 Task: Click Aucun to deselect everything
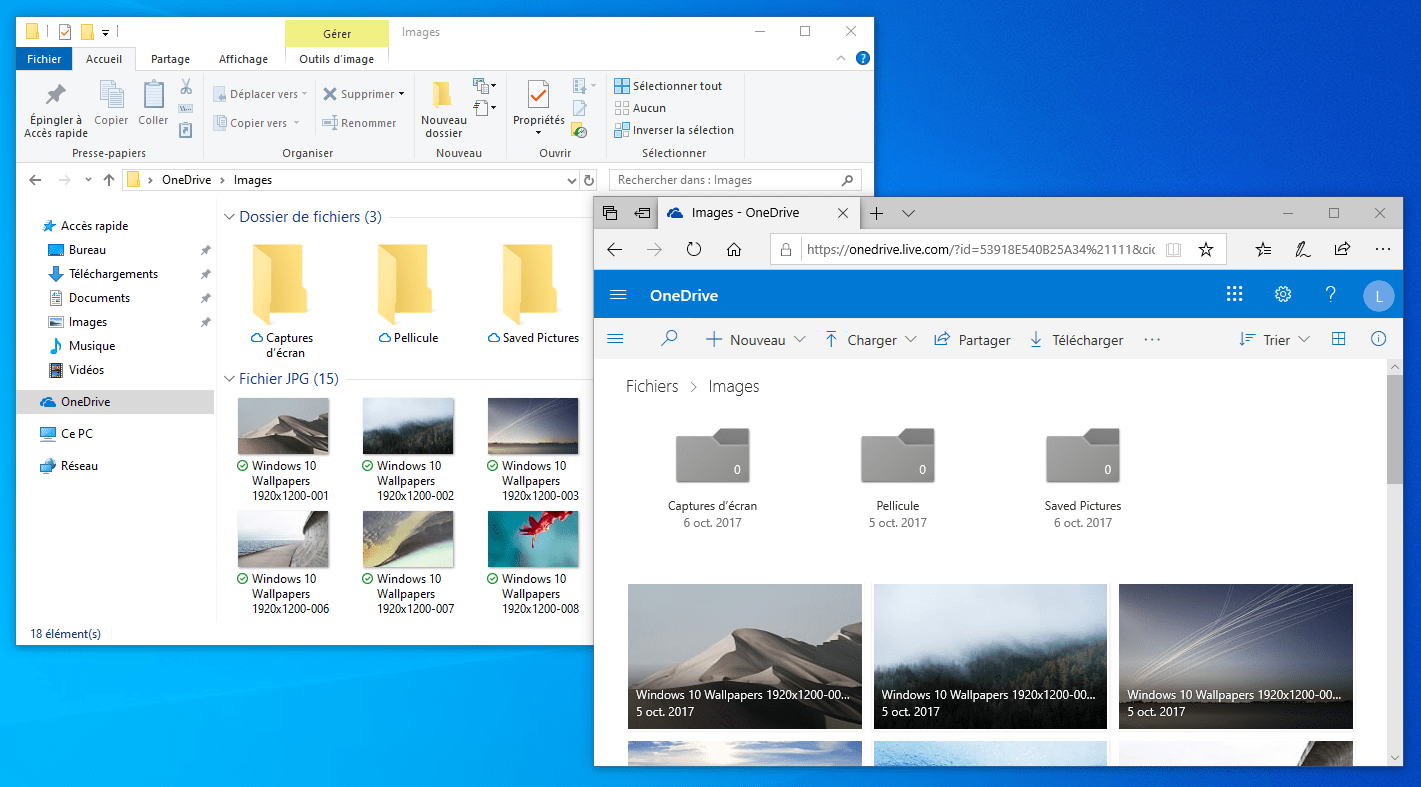pyautogui.click(x=640, y=108)
